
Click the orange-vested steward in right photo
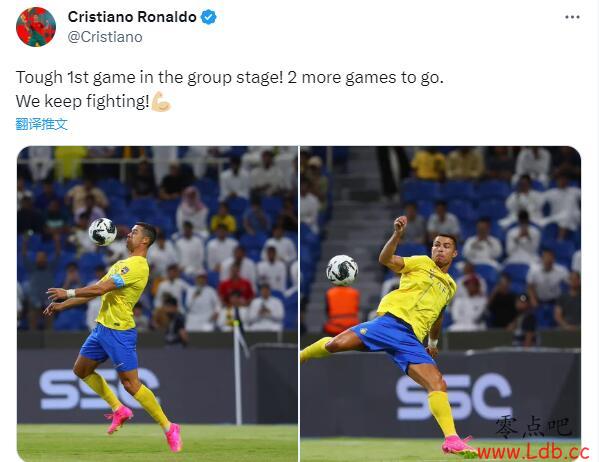pyautogui.click(x=342, y=310)
